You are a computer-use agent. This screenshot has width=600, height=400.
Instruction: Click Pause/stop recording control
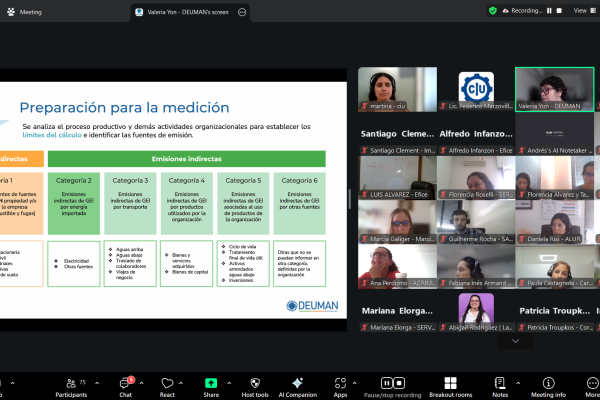[393, 387]
